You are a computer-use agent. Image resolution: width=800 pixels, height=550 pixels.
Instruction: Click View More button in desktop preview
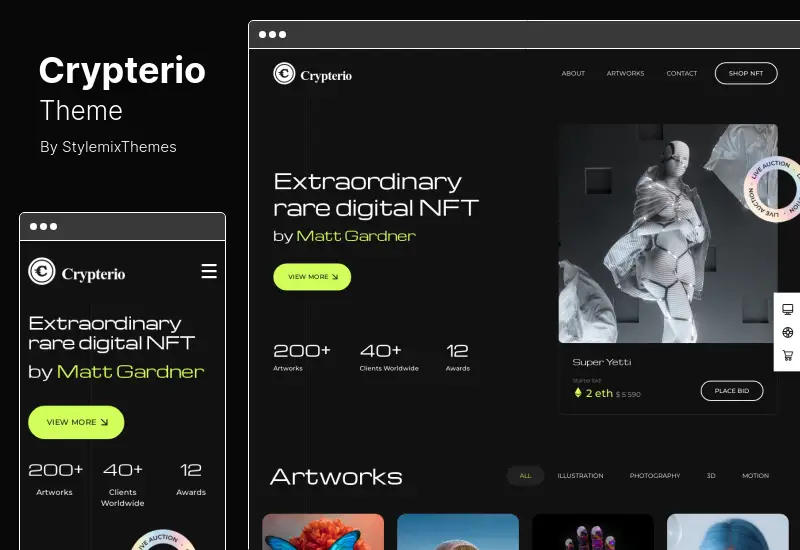pyautogui.click(x=312, y=277)
